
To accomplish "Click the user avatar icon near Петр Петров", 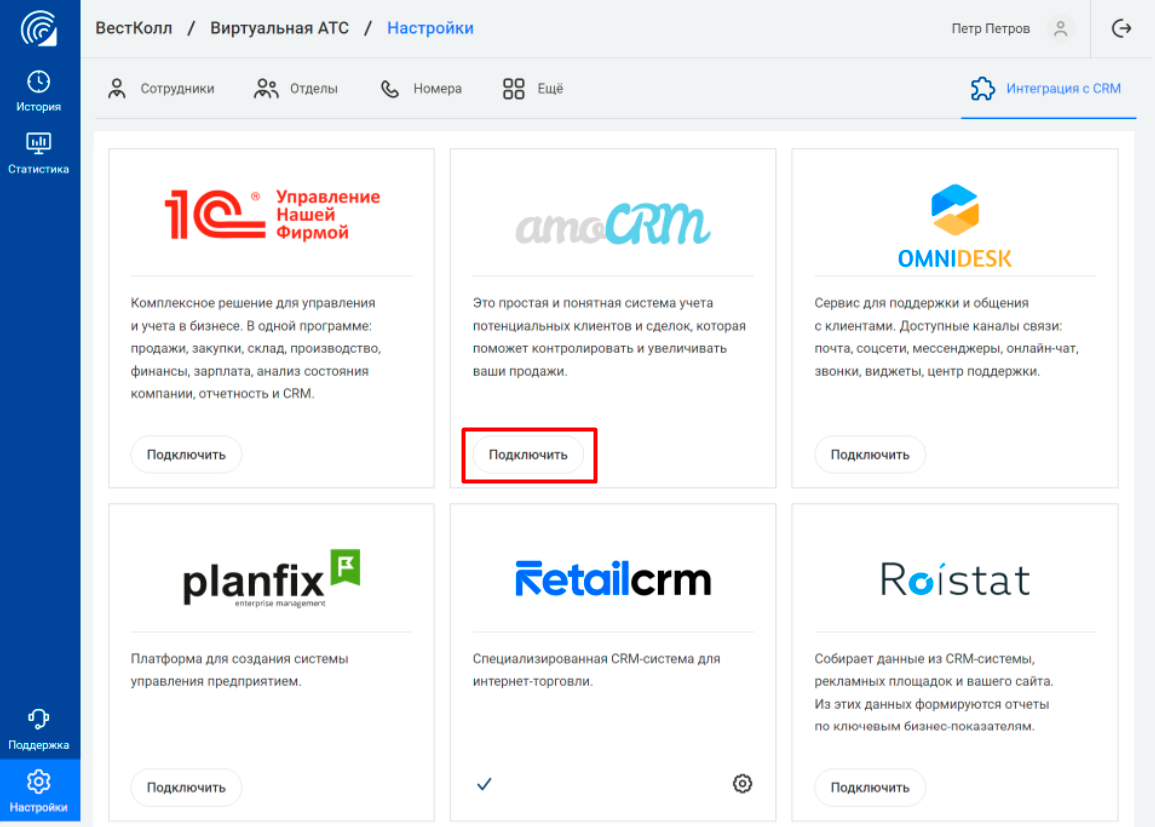I will [1061, 29].
